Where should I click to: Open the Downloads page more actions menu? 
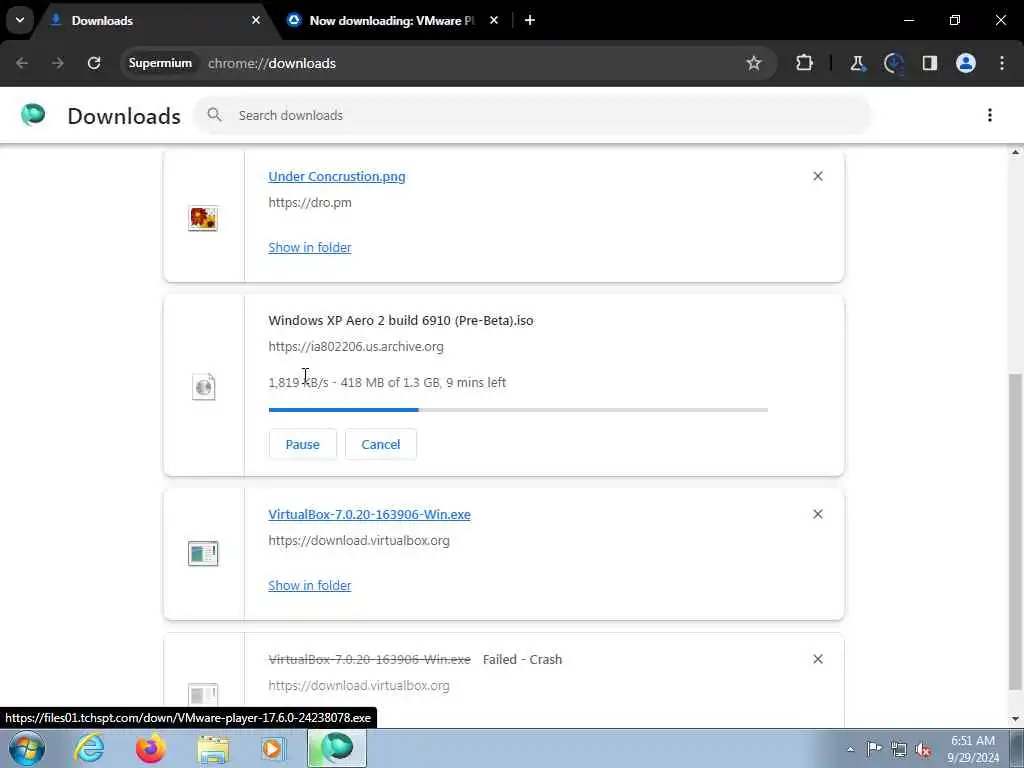pyautogui.click(x=989, y=115)
